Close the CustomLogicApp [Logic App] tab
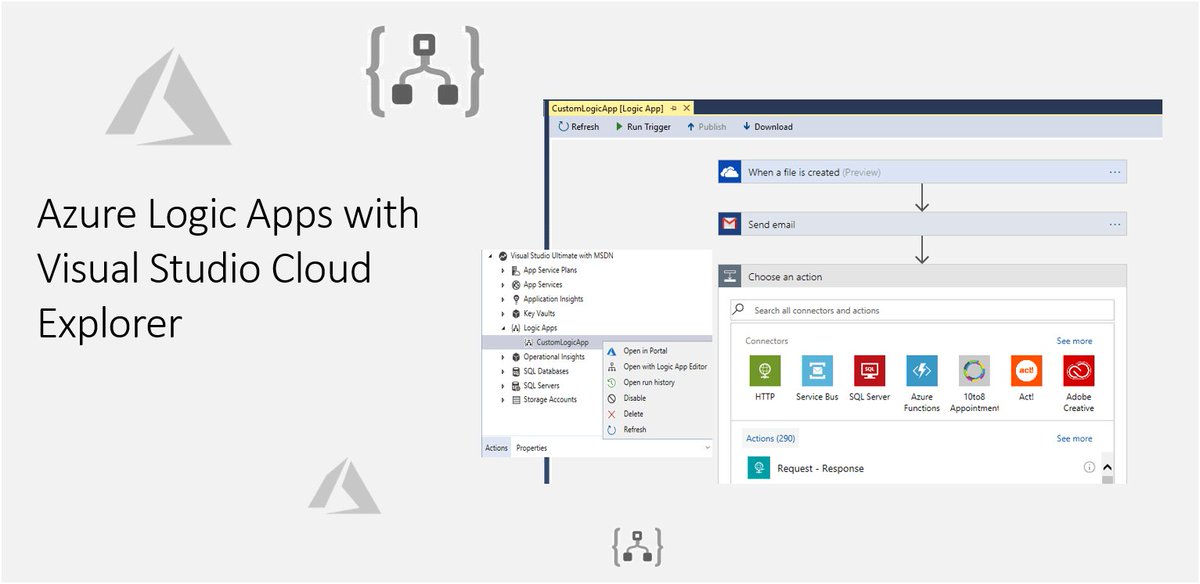 [x=687, y=107]
